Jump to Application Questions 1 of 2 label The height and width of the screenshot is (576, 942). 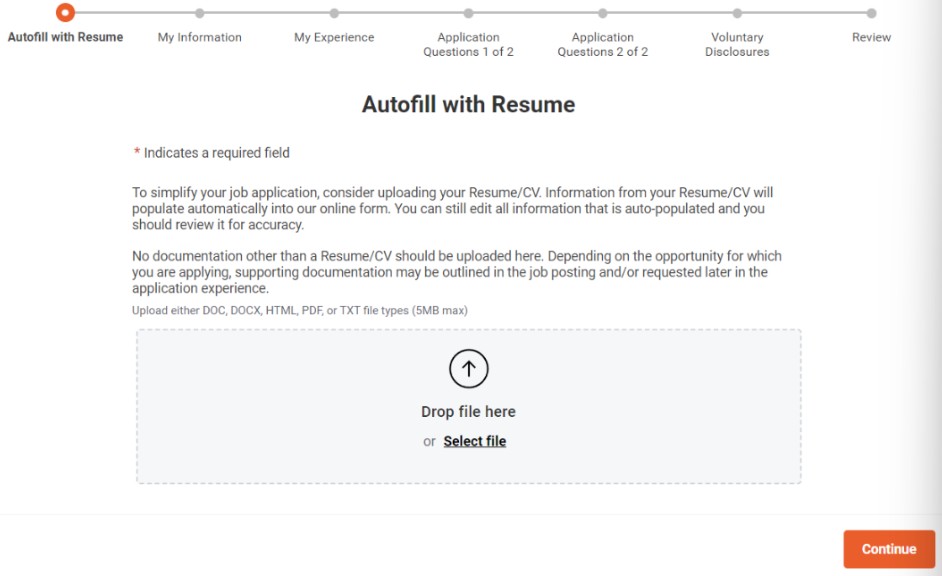pyautogui.click(x=469, y=44)
